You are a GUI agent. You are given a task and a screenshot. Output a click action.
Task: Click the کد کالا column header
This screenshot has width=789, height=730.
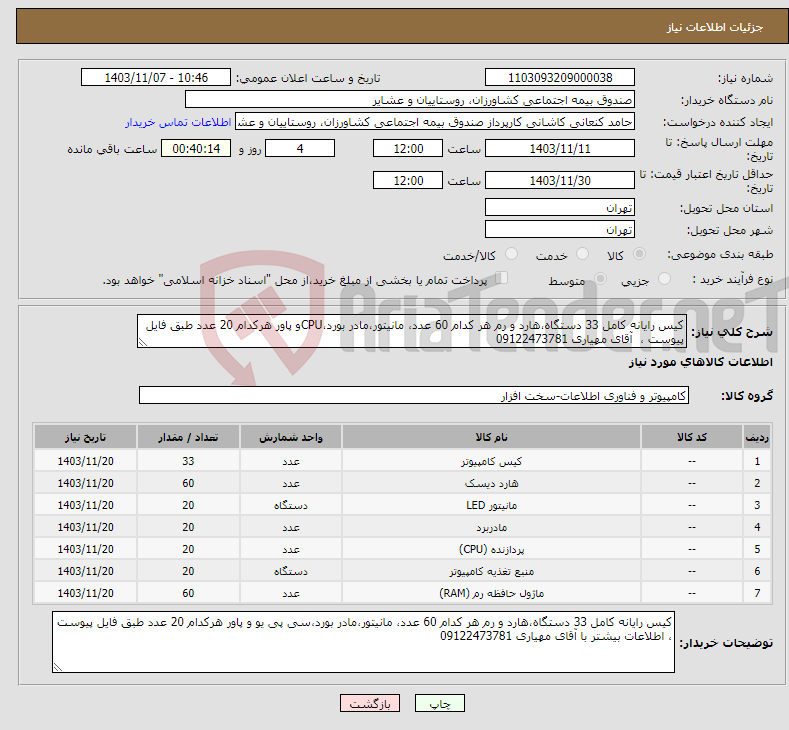click(691, 437)
